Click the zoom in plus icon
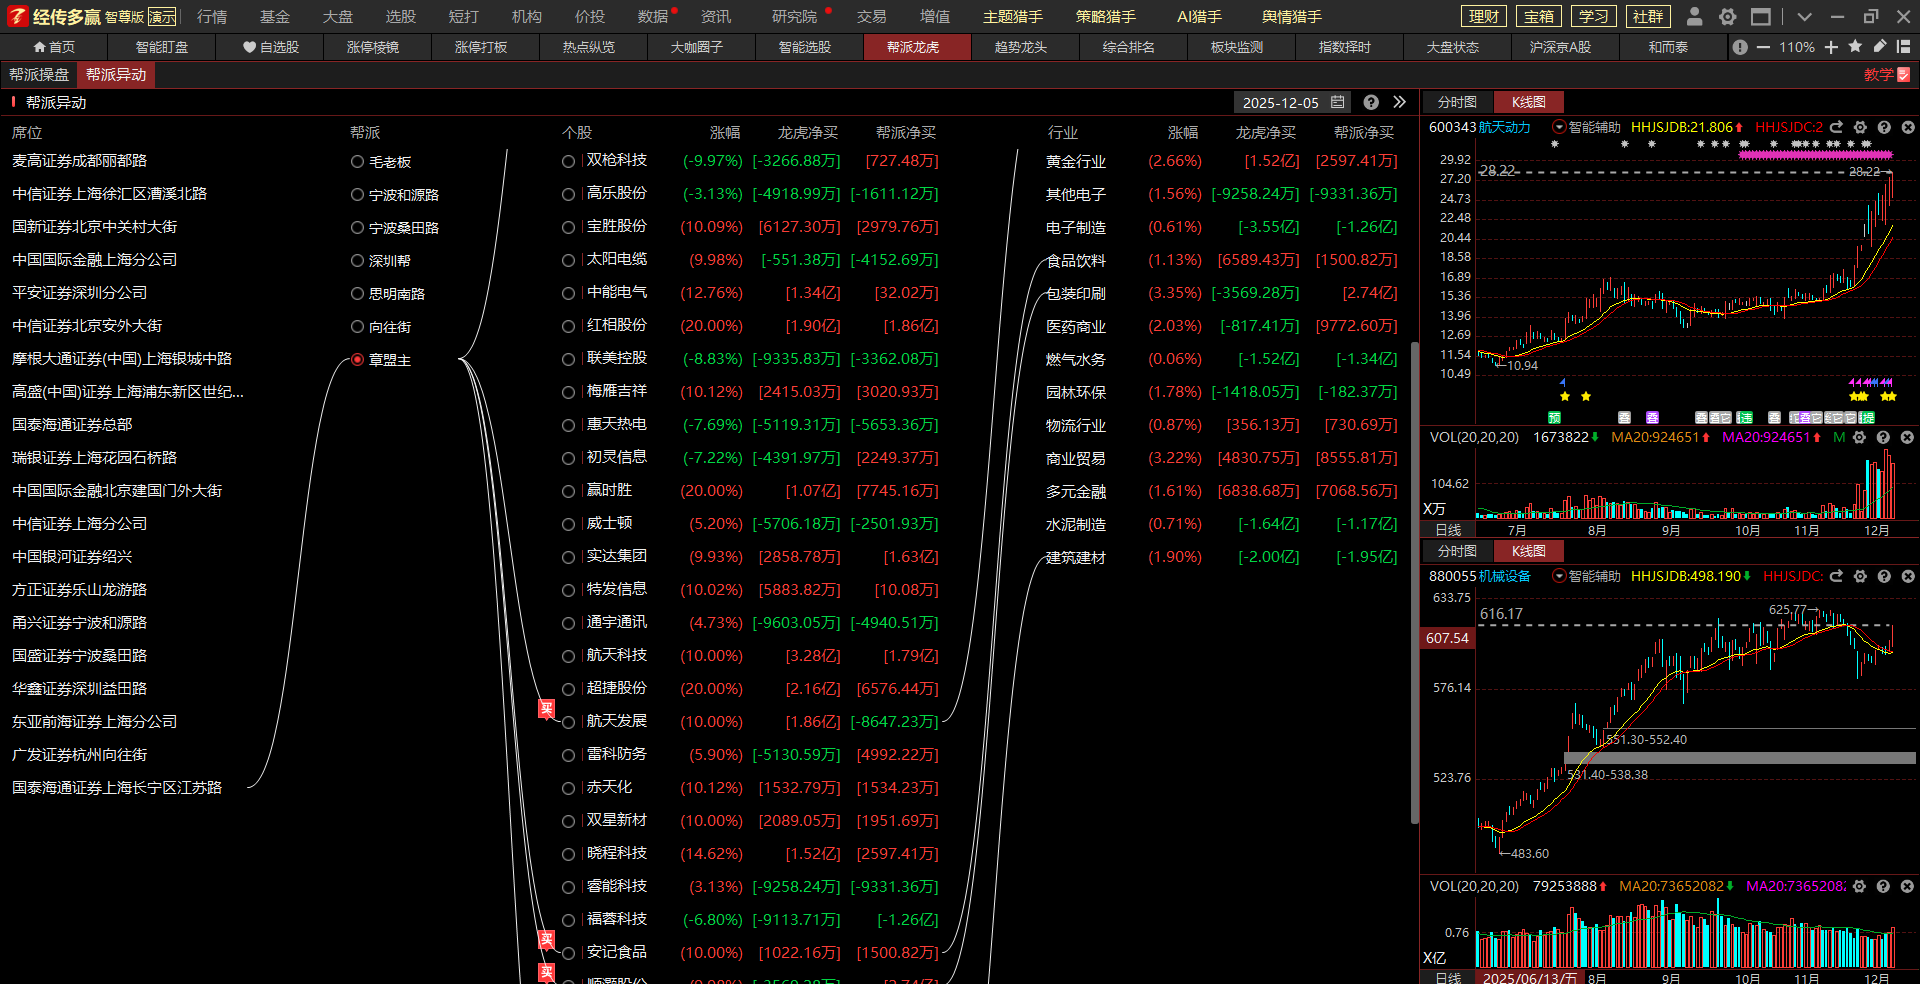 (x=1831, y=47)
